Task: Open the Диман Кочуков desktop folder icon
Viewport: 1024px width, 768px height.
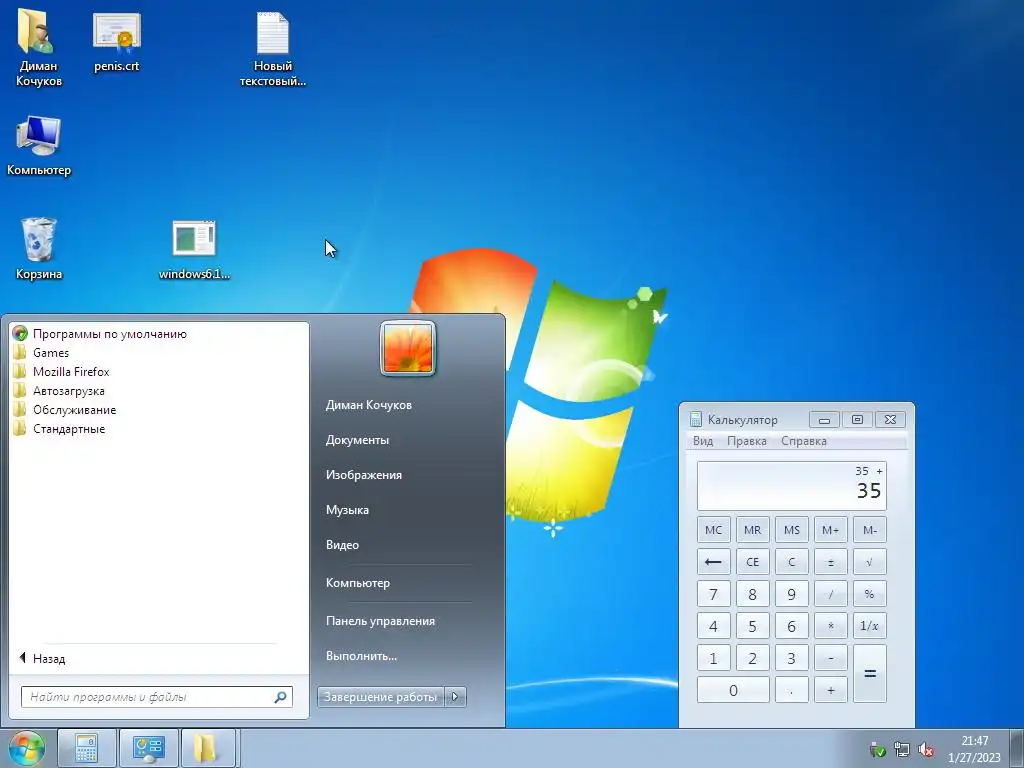Action: (38, 48)
